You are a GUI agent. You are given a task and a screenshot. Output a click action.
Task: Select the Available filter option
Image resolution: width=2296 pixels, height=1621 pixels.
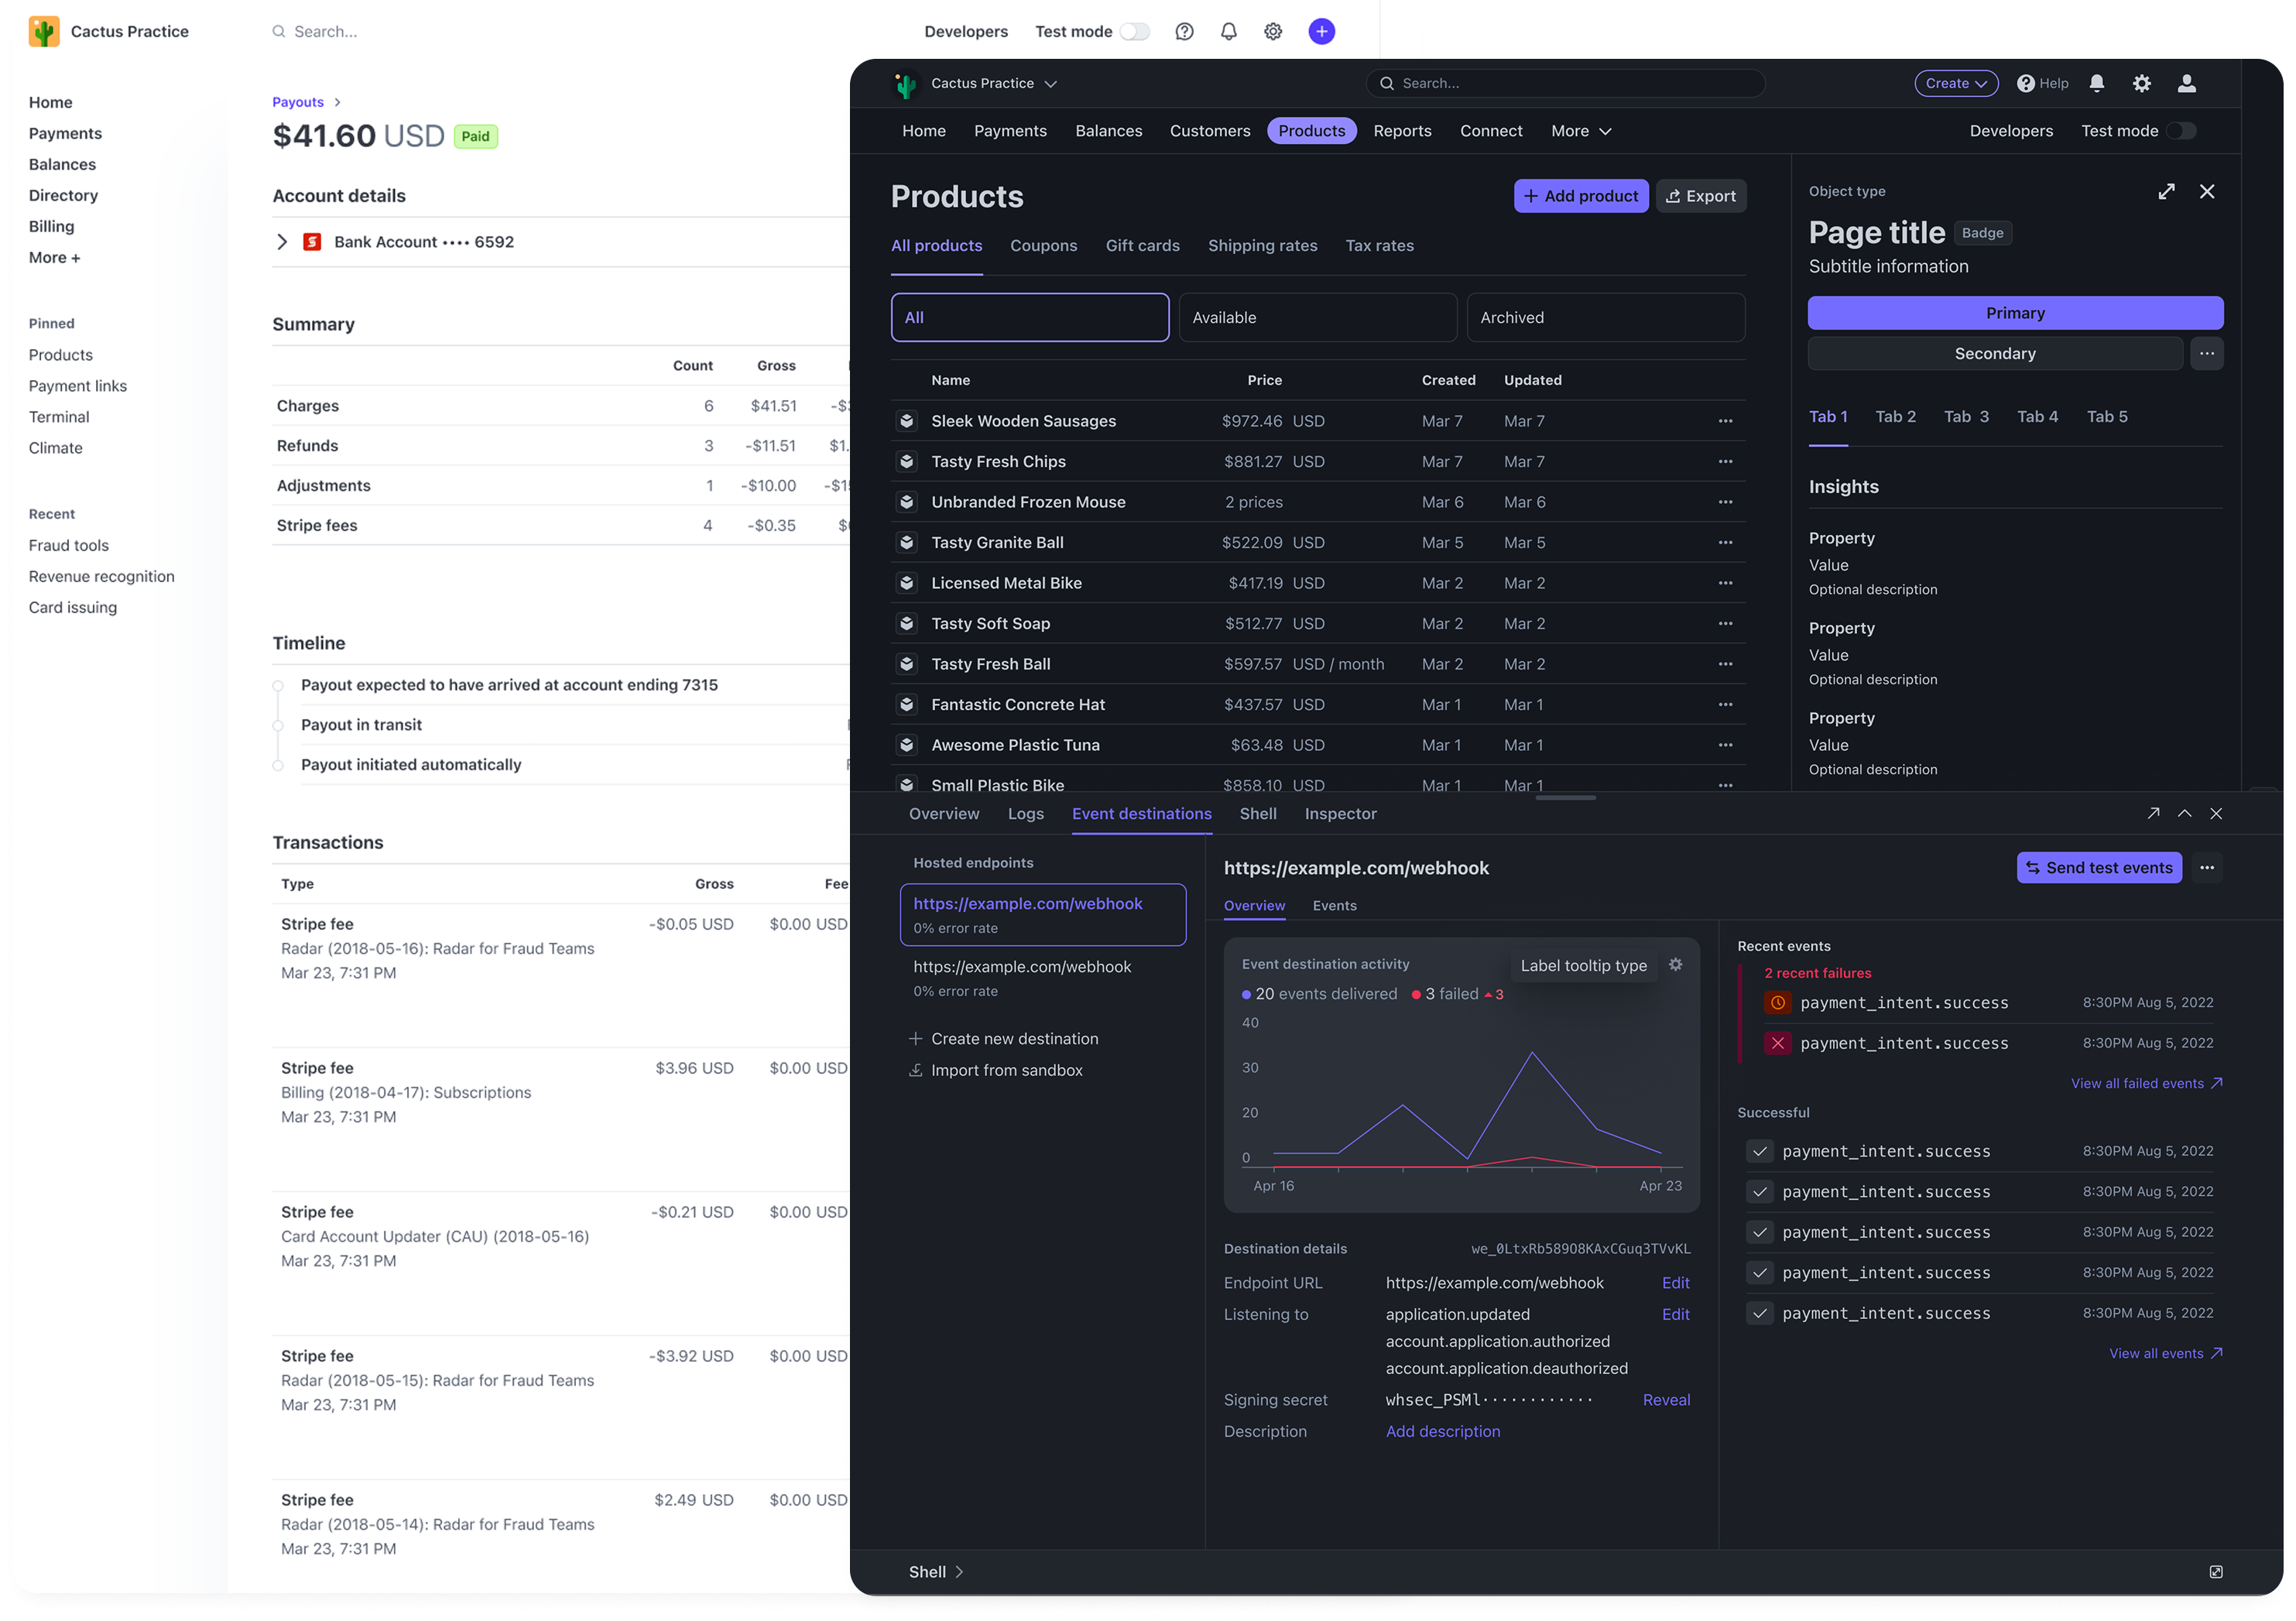point(1317,317)
